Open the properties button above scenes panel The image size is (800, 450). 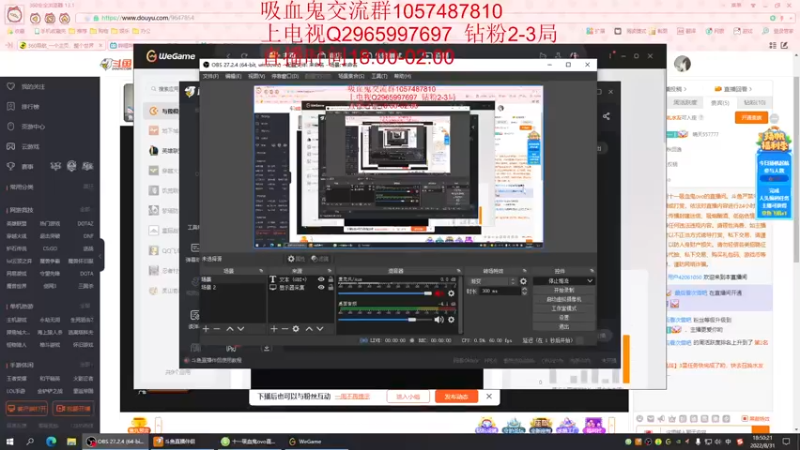(x=296, y=259)
